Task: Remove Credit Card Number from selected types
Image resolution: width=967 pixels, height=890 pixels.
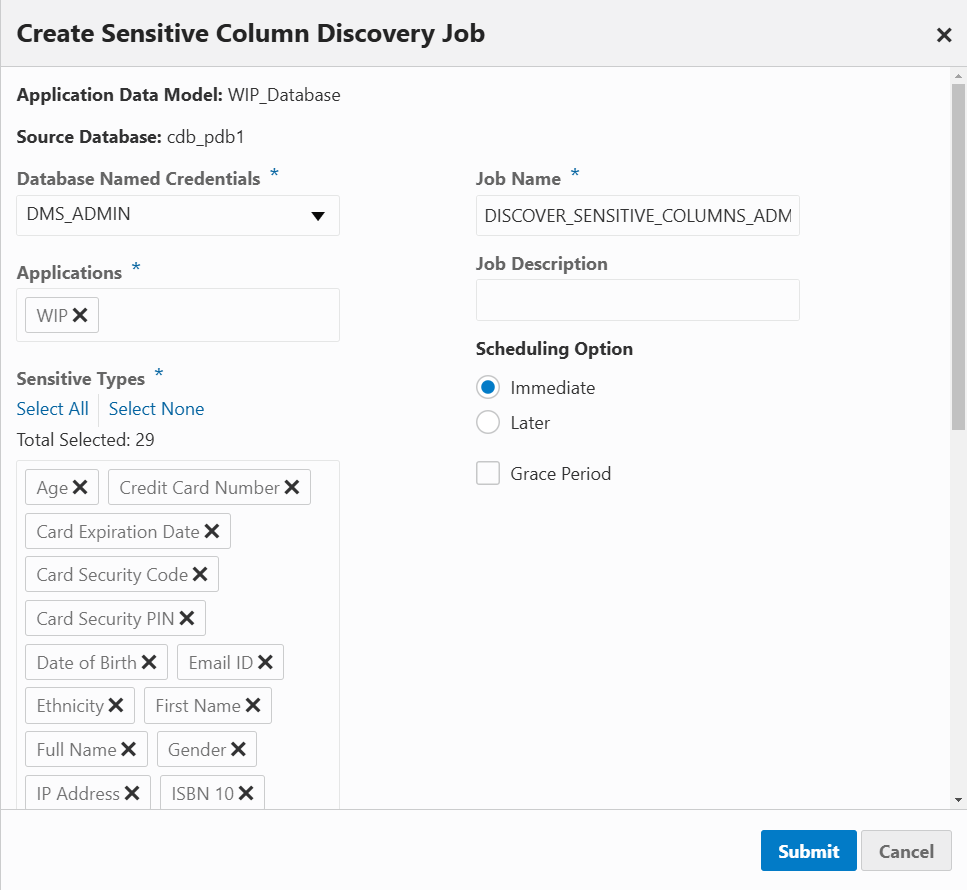Action: [x=291, y=487]
